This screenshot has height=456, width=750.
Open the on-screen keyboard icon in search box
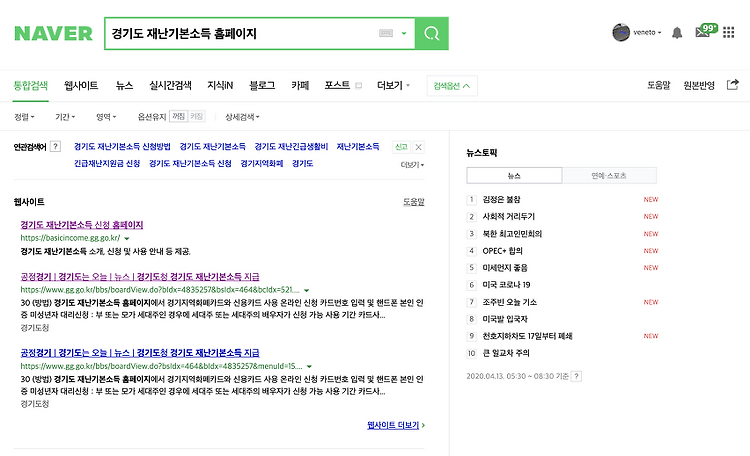[x=386, y=33]
